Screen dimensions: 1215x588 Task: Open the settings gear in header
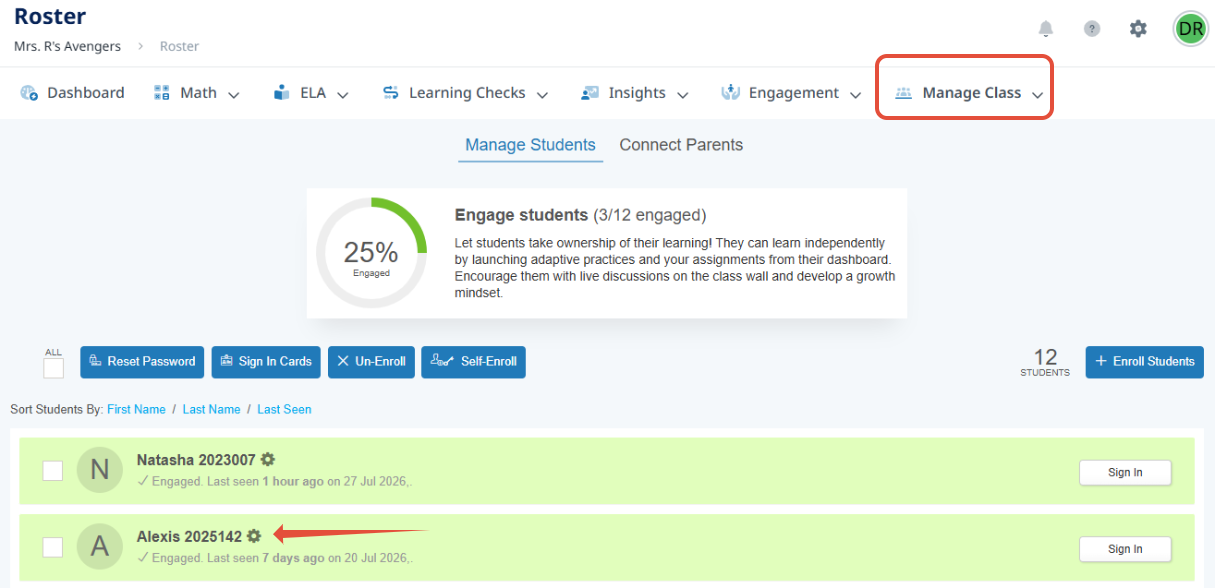[1138, 29]
